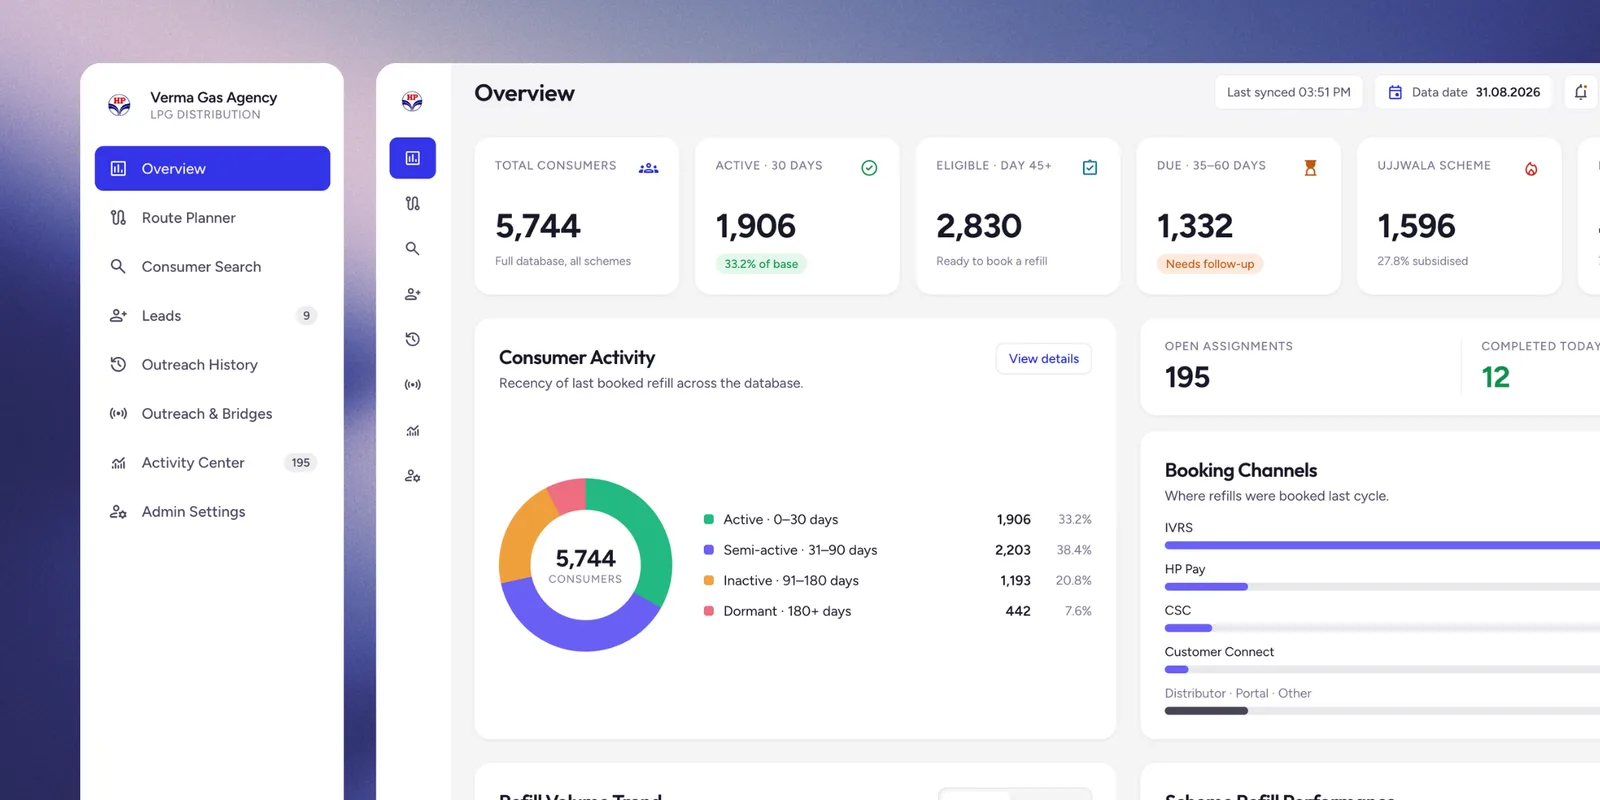The image size is (1600, 800).
Task: Select the Active 0–30 days legend row
Action: coord(897,519)
